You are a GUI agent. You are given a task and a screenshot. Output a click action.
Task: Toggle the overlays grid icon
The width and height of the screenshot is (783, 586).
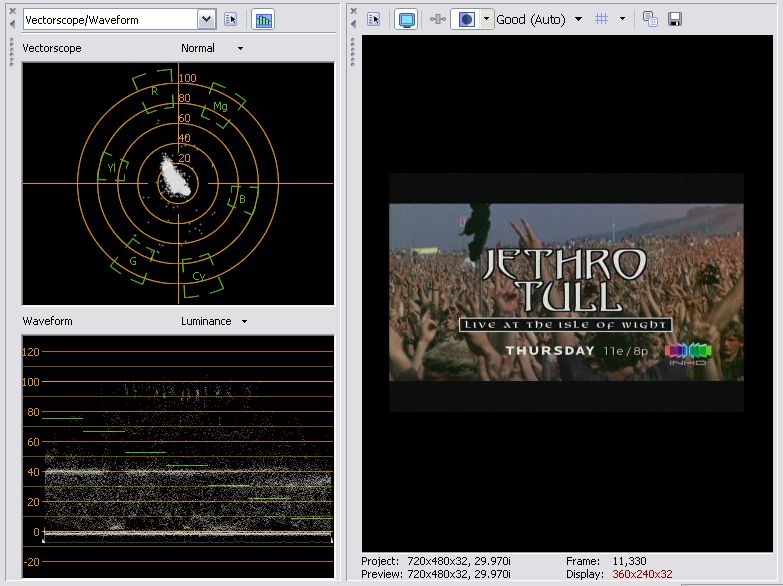tap(601, 19)
